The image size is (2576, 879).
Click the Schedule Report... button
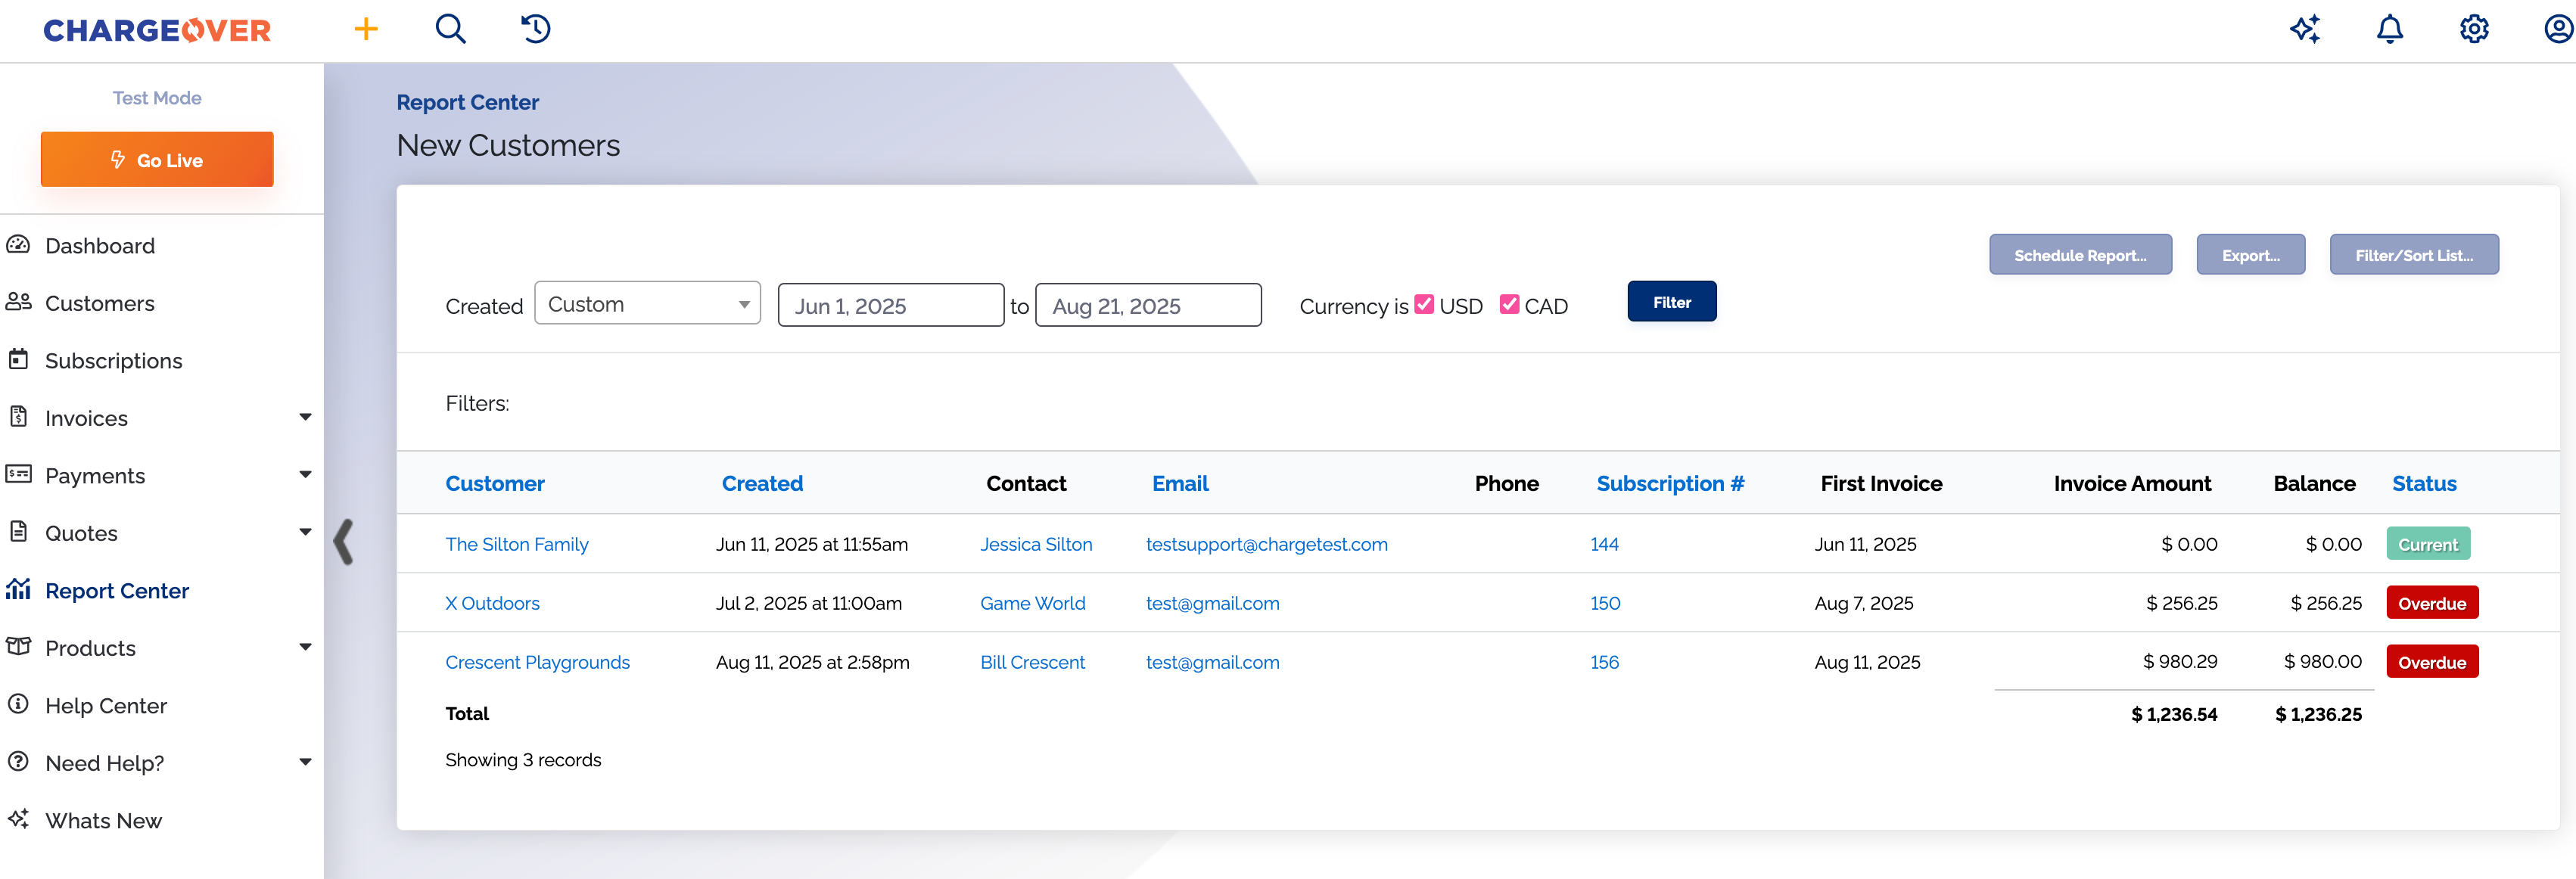[2080, 254]
